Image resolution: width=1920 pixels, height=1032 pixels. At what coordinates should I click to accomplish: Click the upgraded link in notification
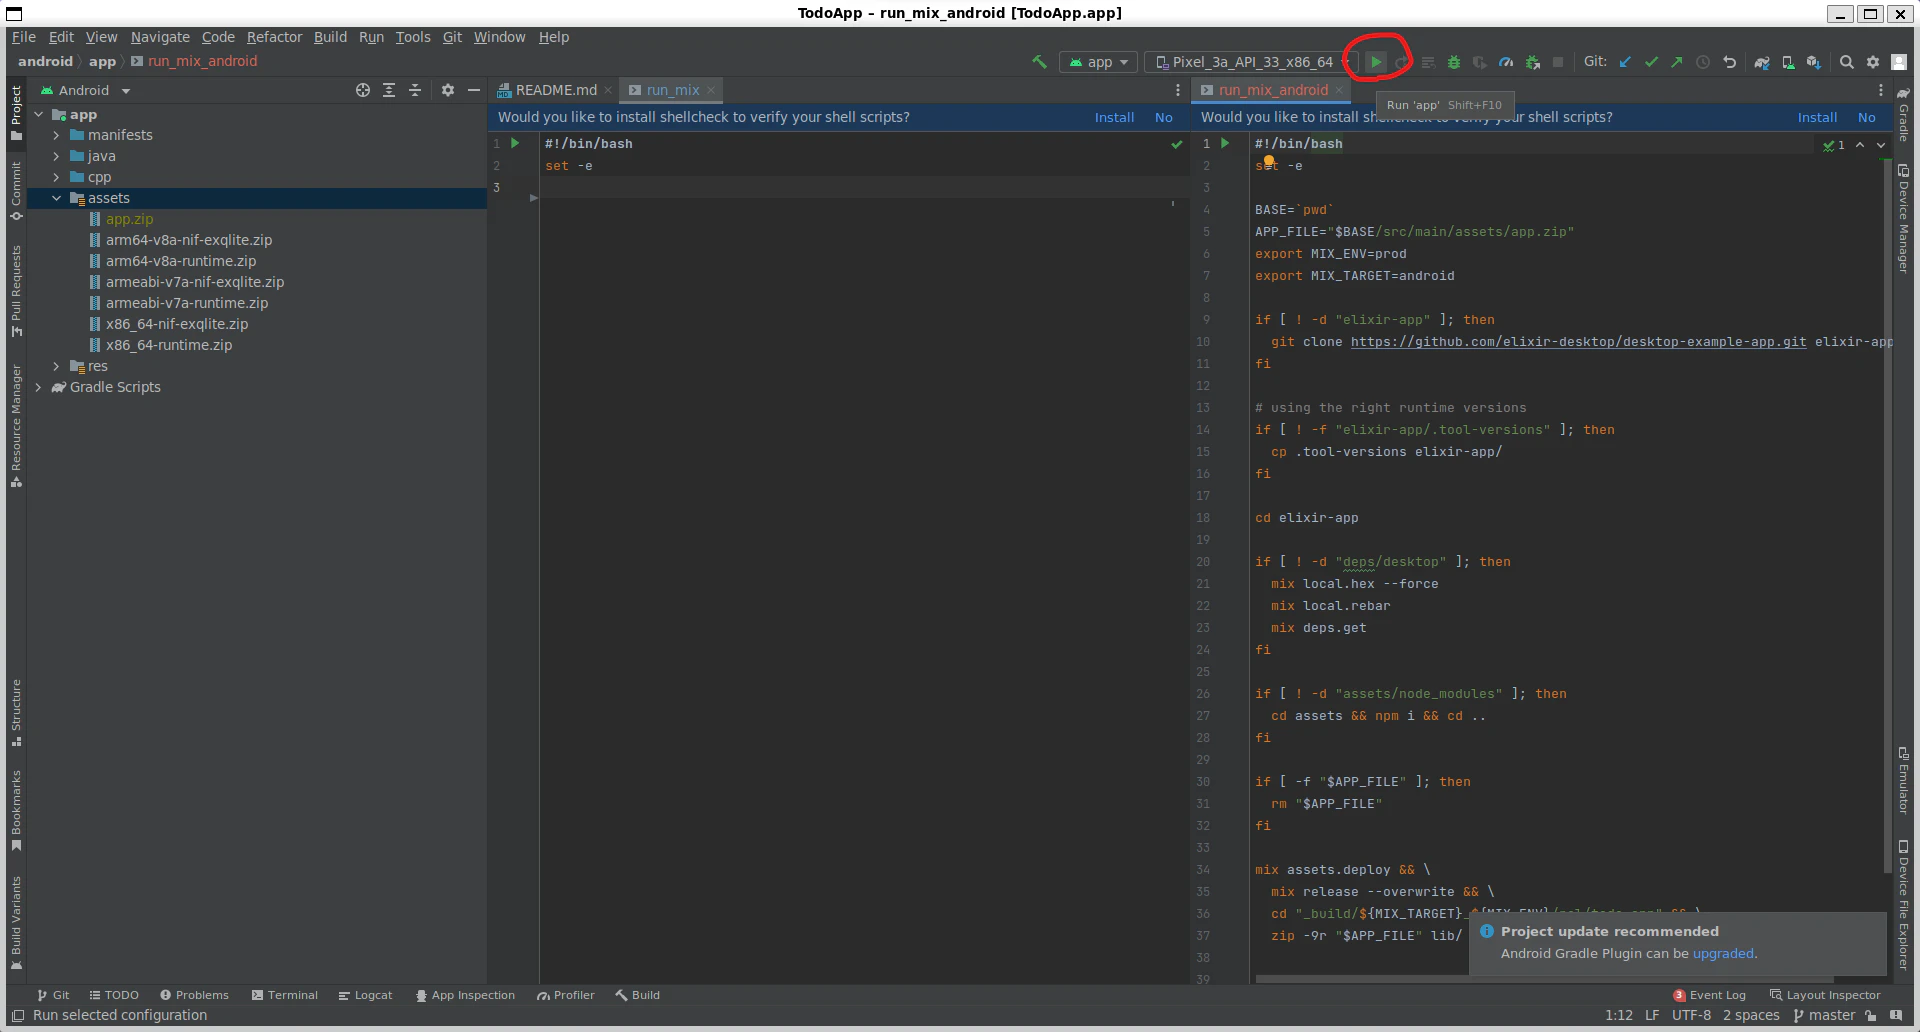1722,953
